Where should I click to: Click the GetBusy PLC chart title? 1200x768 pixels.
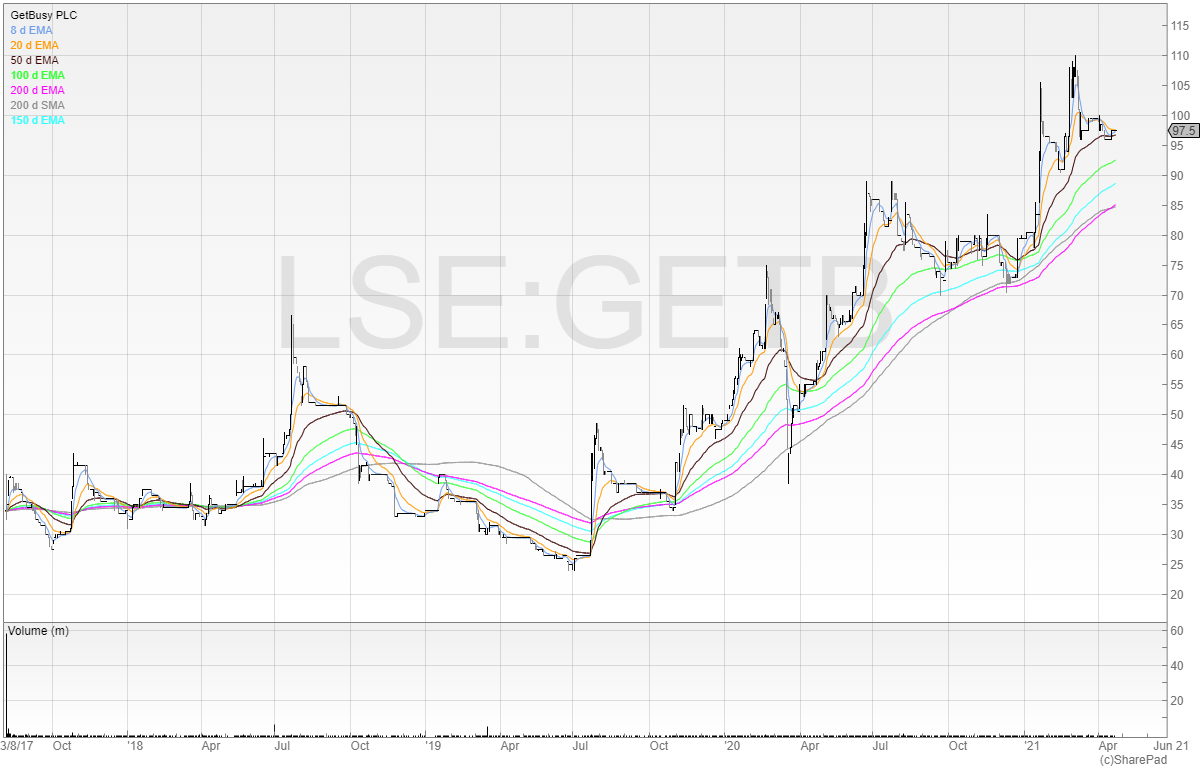pyautogui.click(x=43, y=15)
